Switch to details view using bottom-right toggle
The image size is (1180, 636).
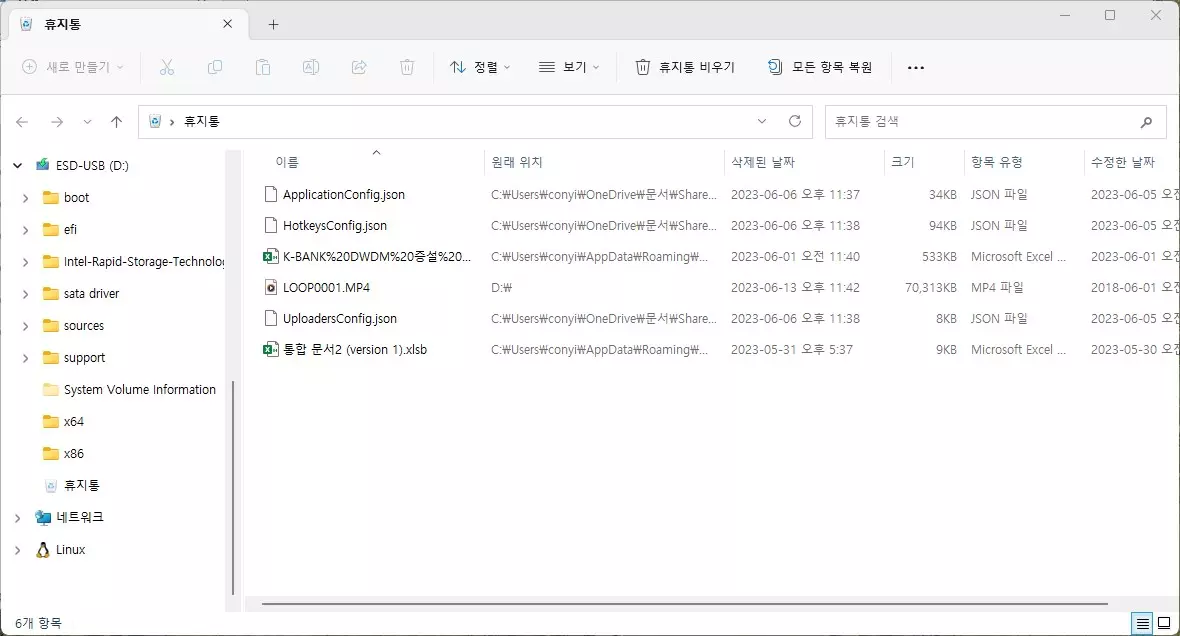(x=1141, y=623)
